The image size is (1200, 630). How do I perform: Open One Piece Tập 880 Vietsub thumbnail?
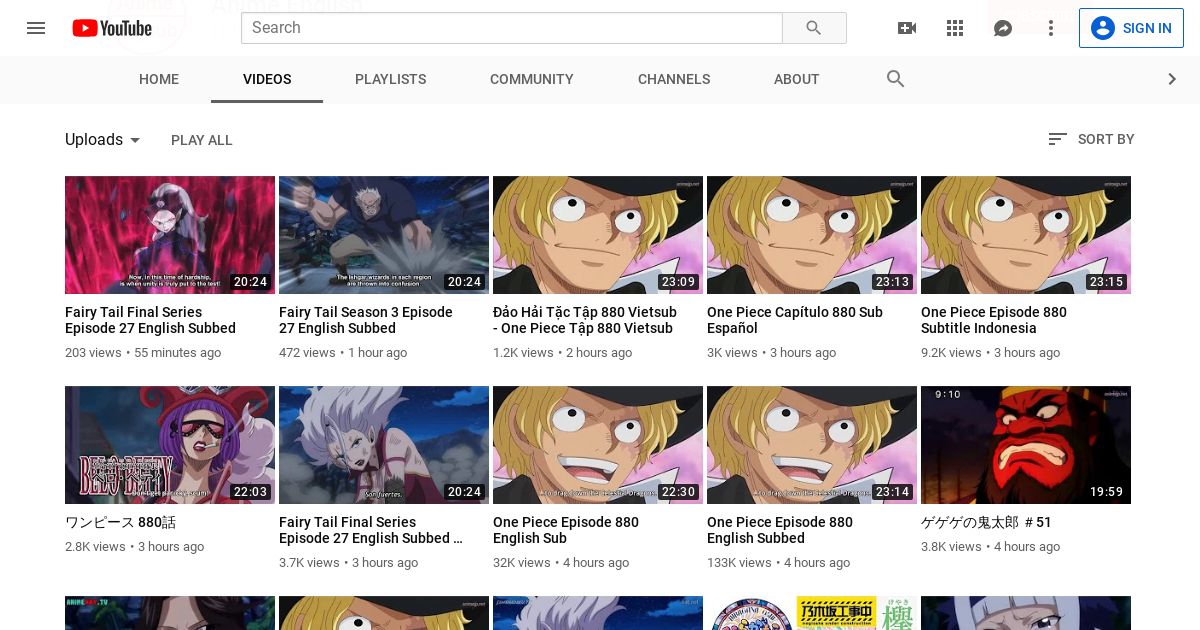[598, 235]
